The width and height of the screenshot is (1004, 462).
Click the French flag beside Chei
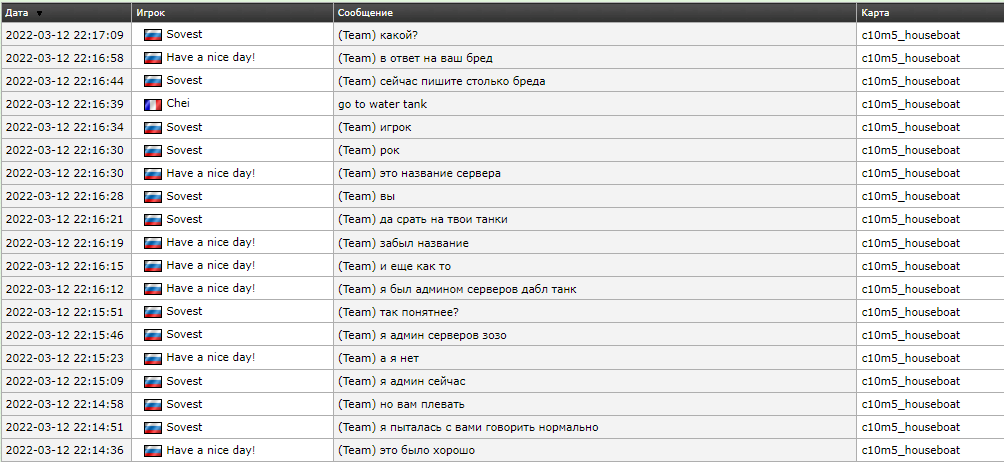[x=153, y=104]
